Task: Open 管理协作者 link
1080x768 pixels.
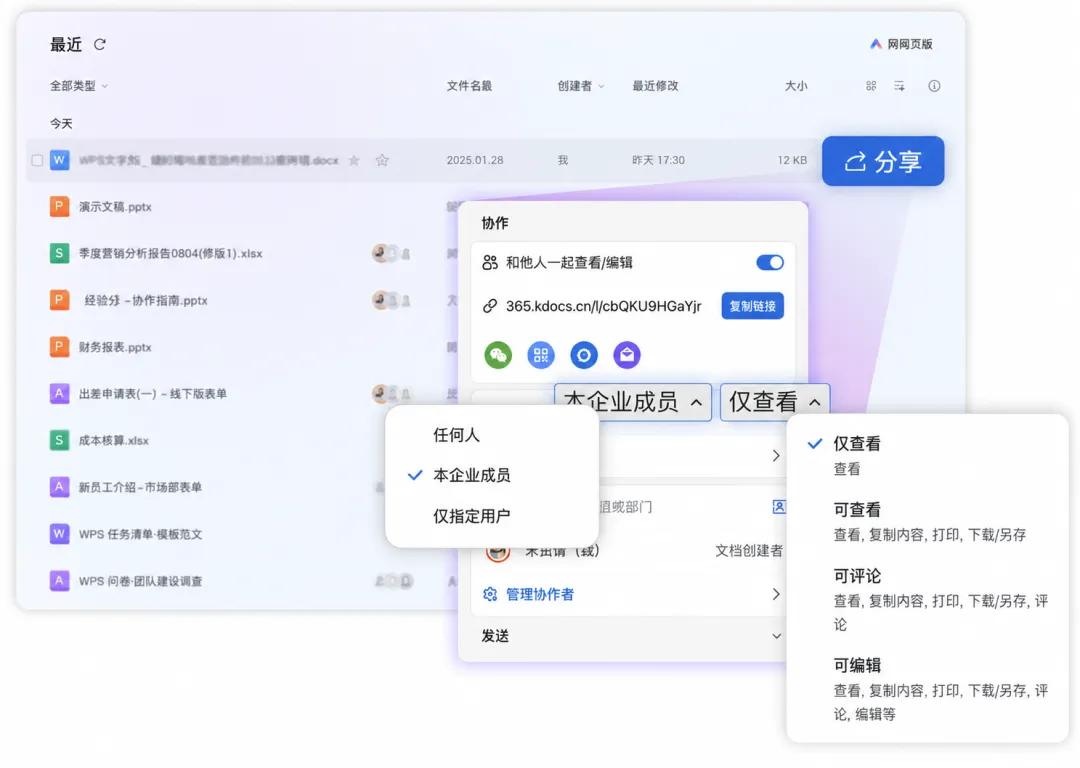Action: (540, 594)
